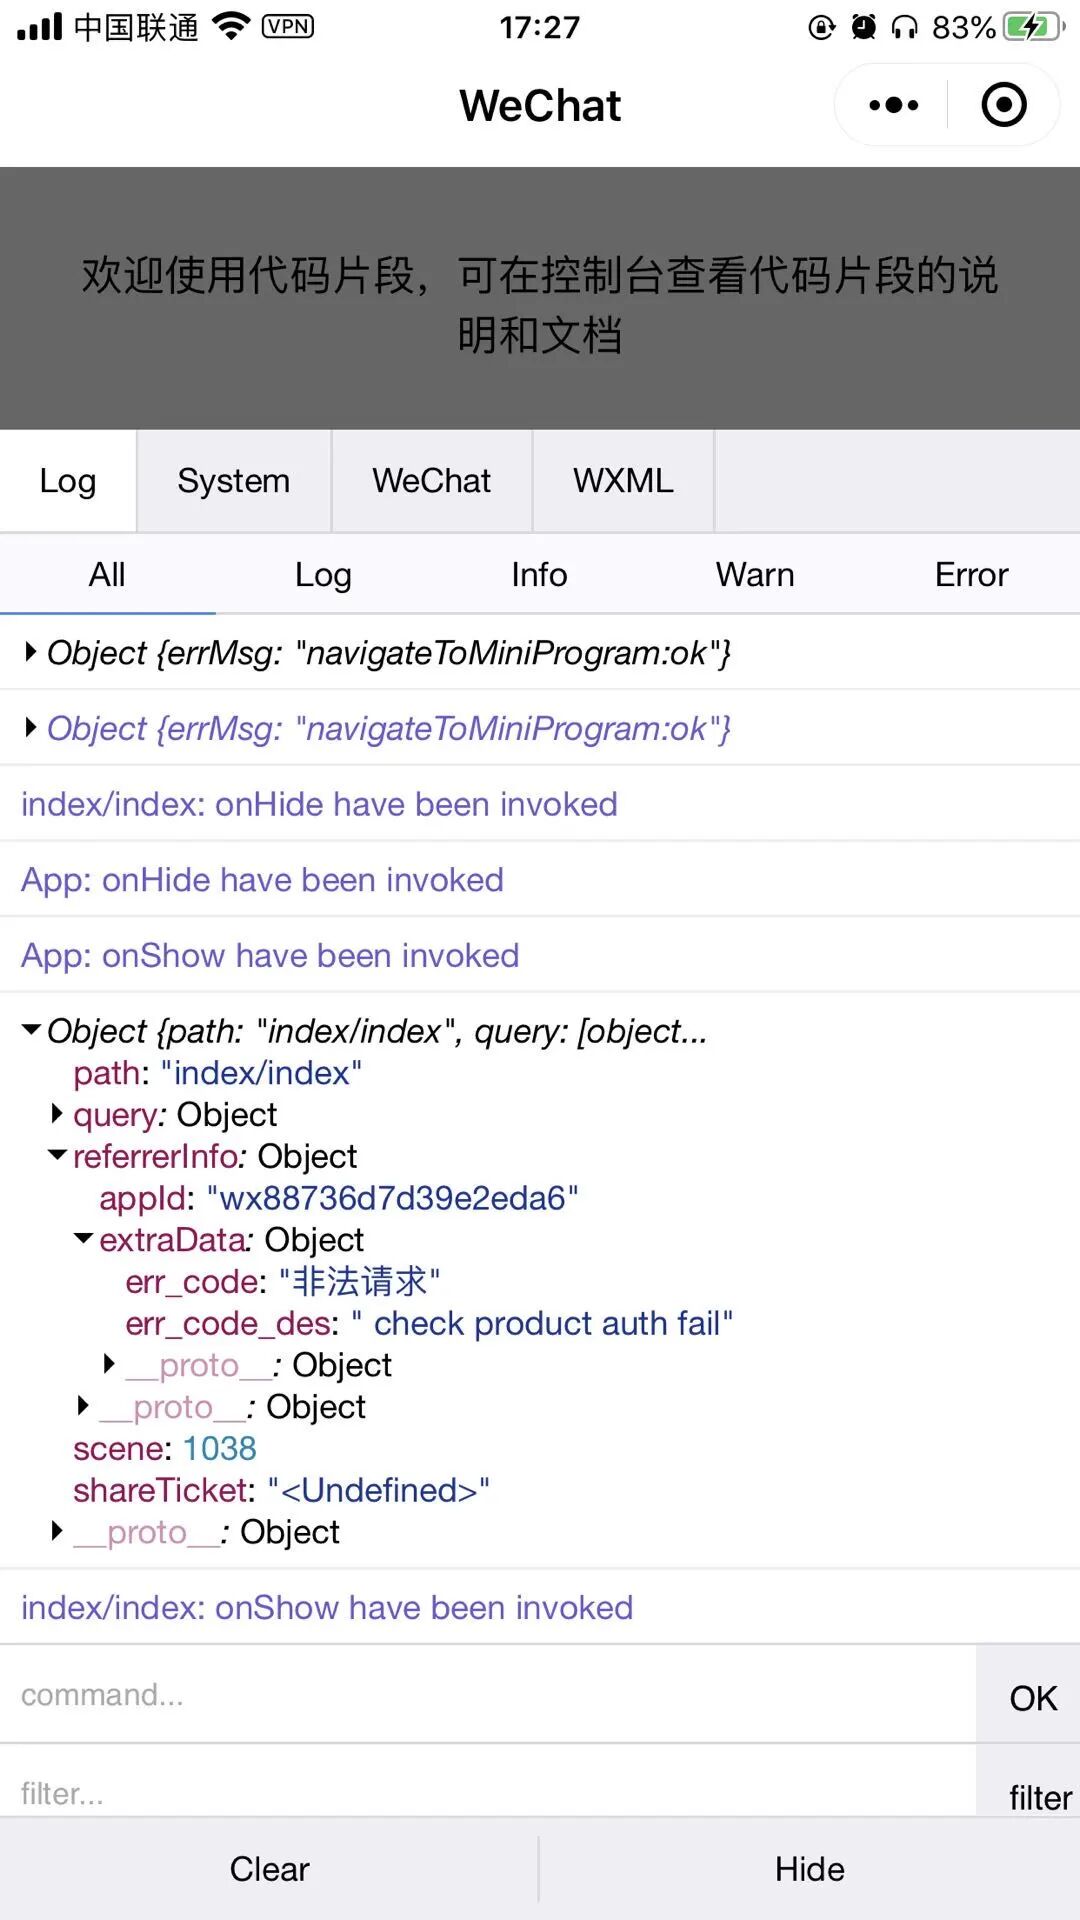Viewport: 1080px width, 1920px height.
Task: Tap the battery icon in status bar
Action: point(1033,27)
